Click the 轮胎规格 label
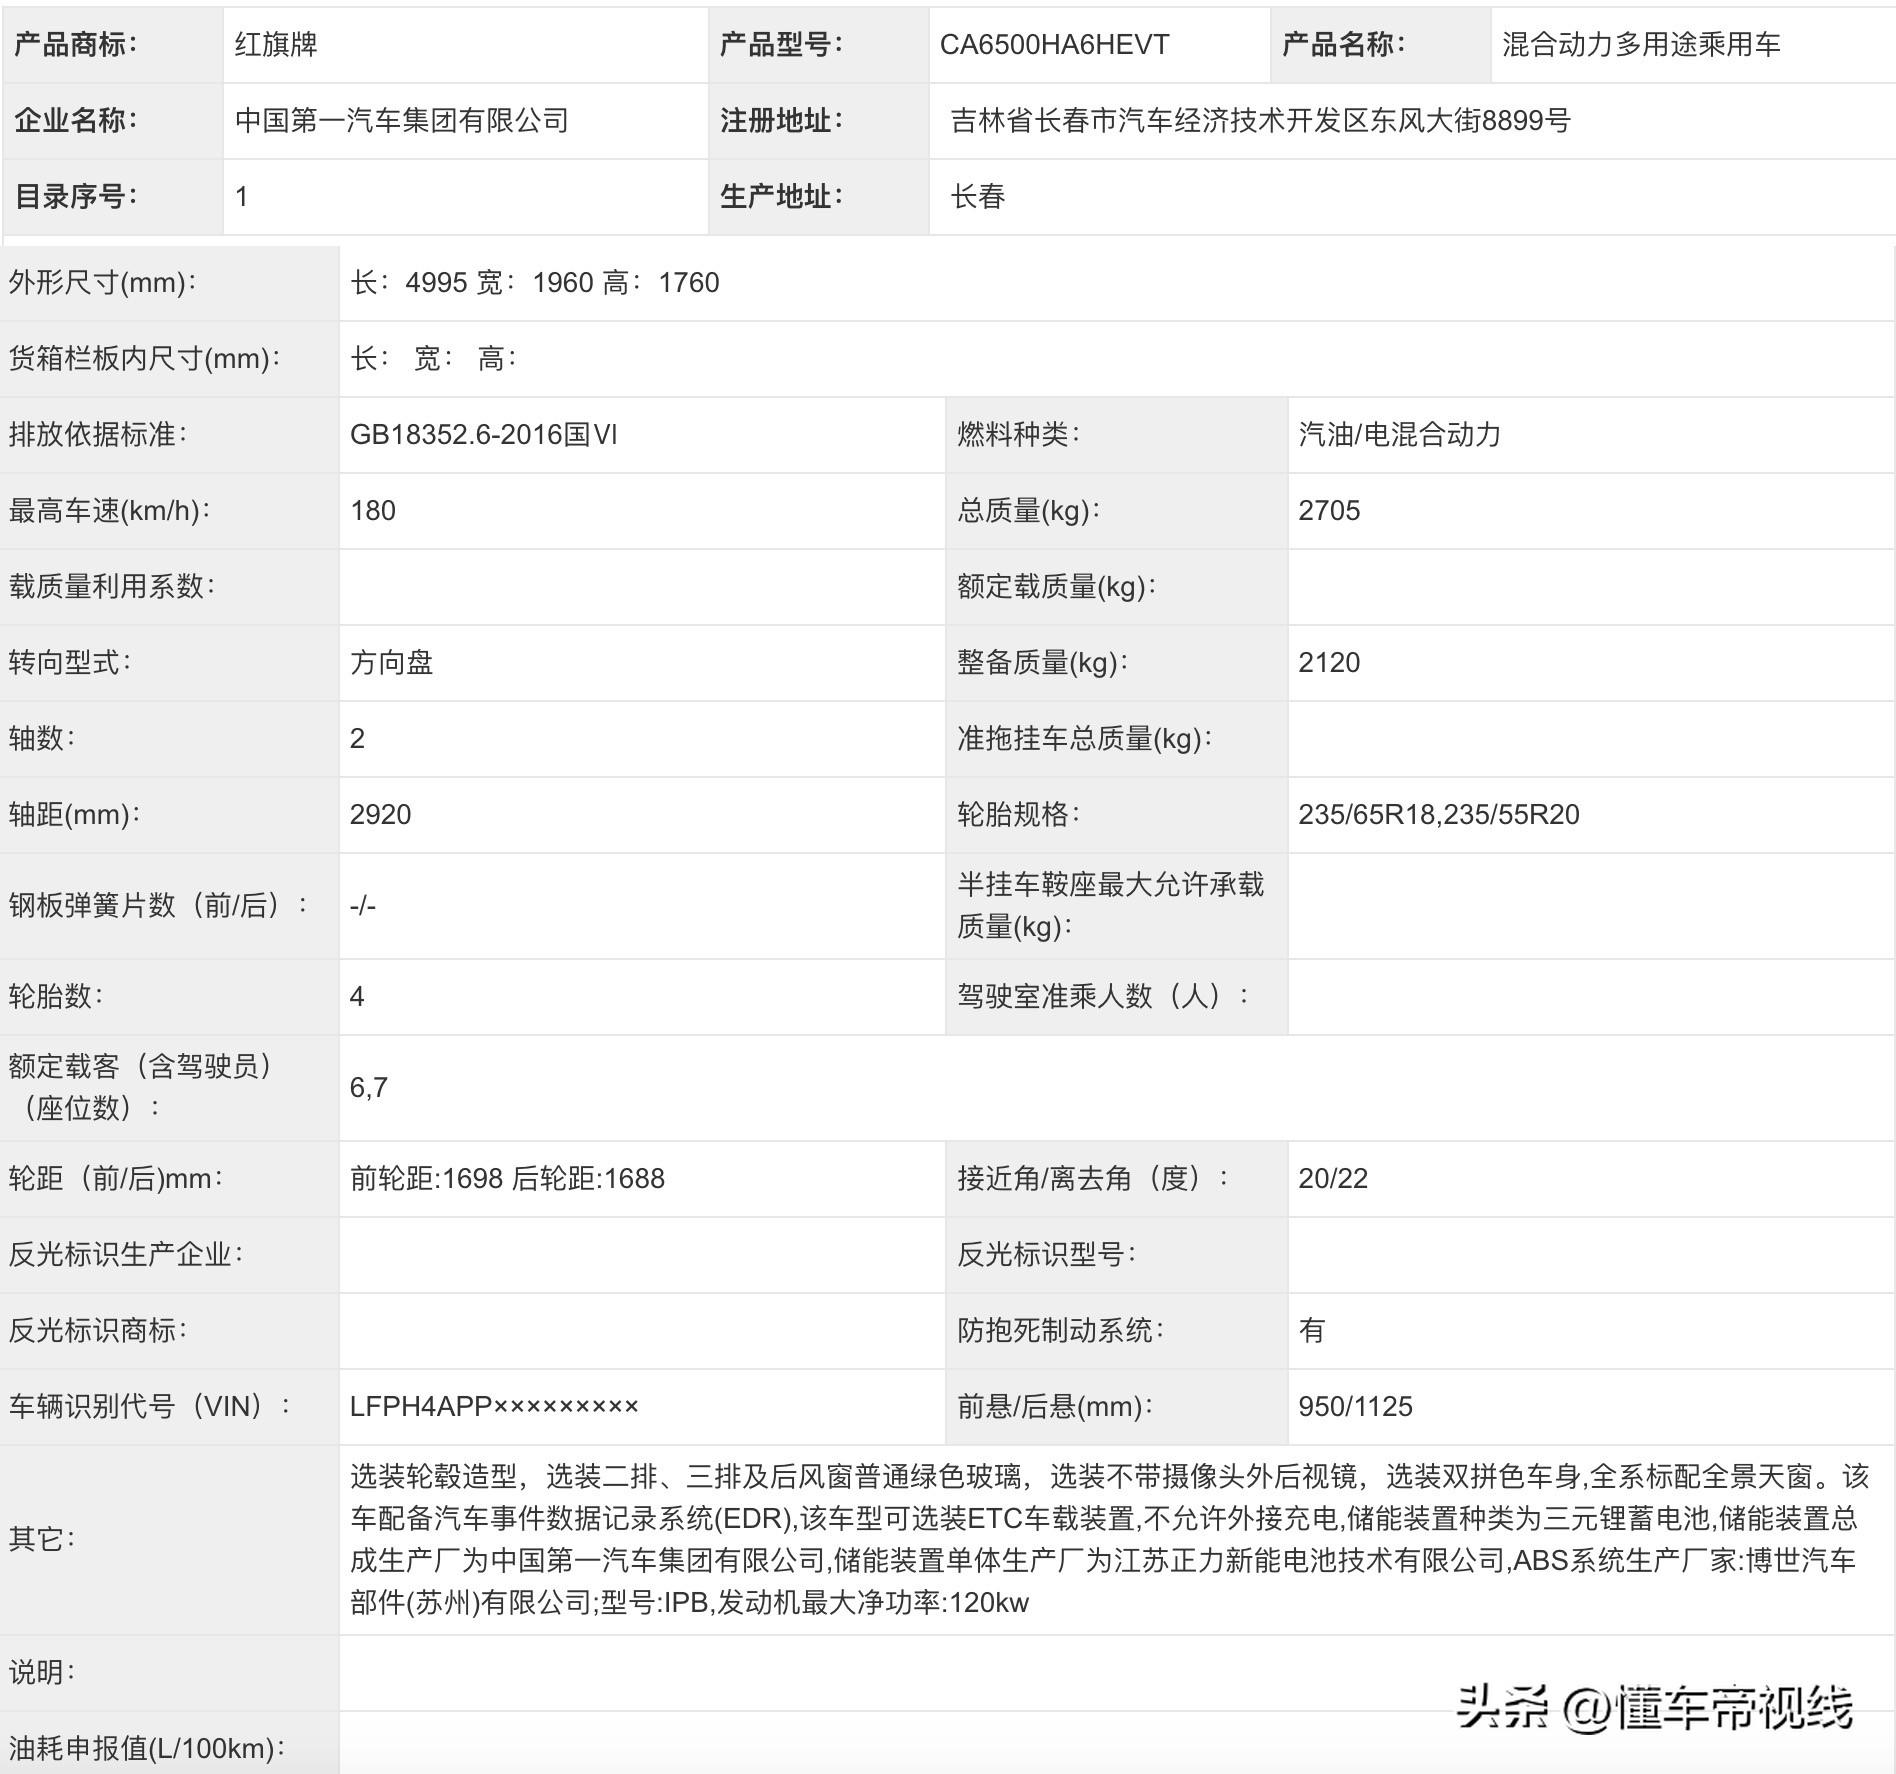This screenshot has height=1774, width=1896. click(1018, 814)
